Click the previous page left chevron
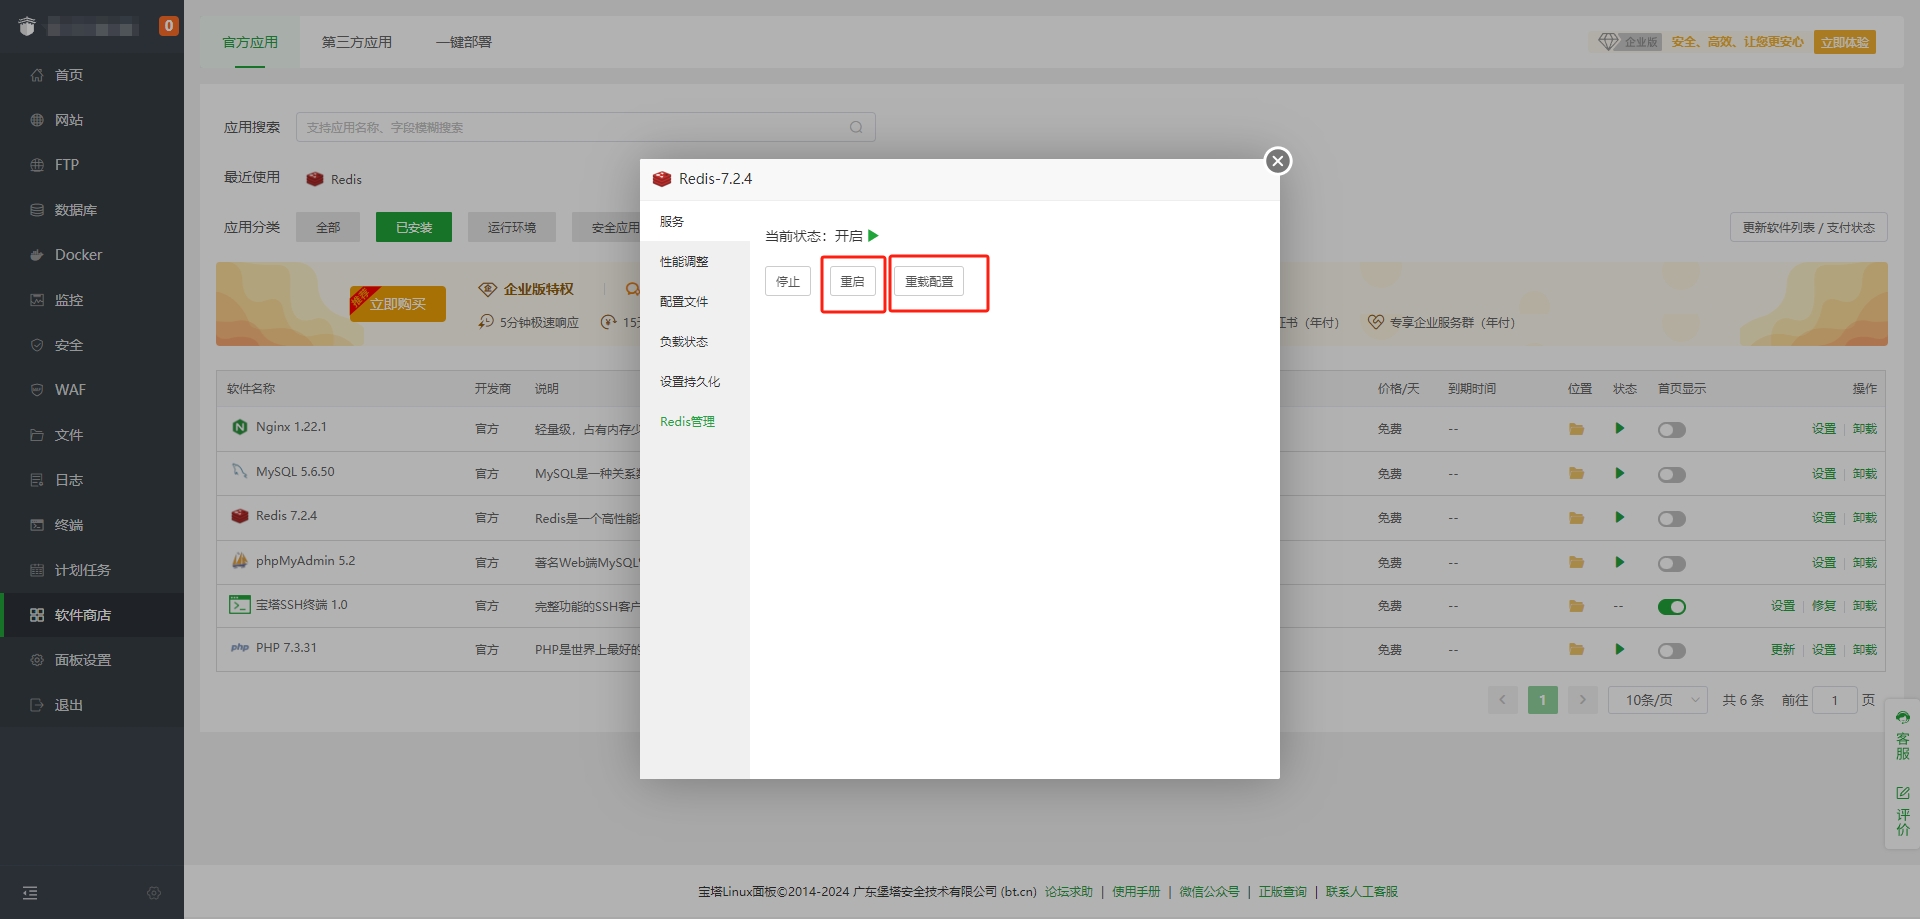Image resolution: width=1920 pixels, height=919 pixels. [1502, 700]
